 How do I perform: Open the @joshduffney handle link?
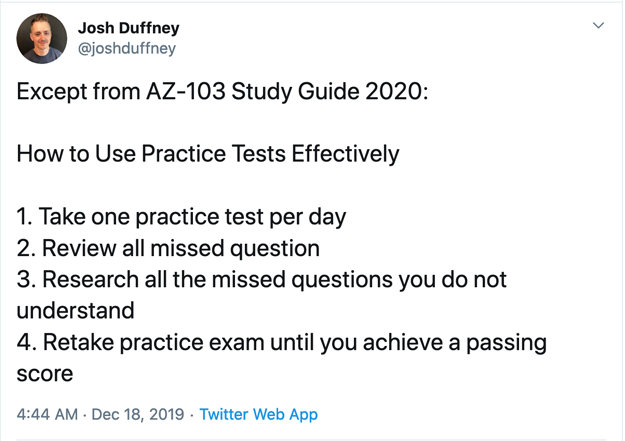point(127,49)
